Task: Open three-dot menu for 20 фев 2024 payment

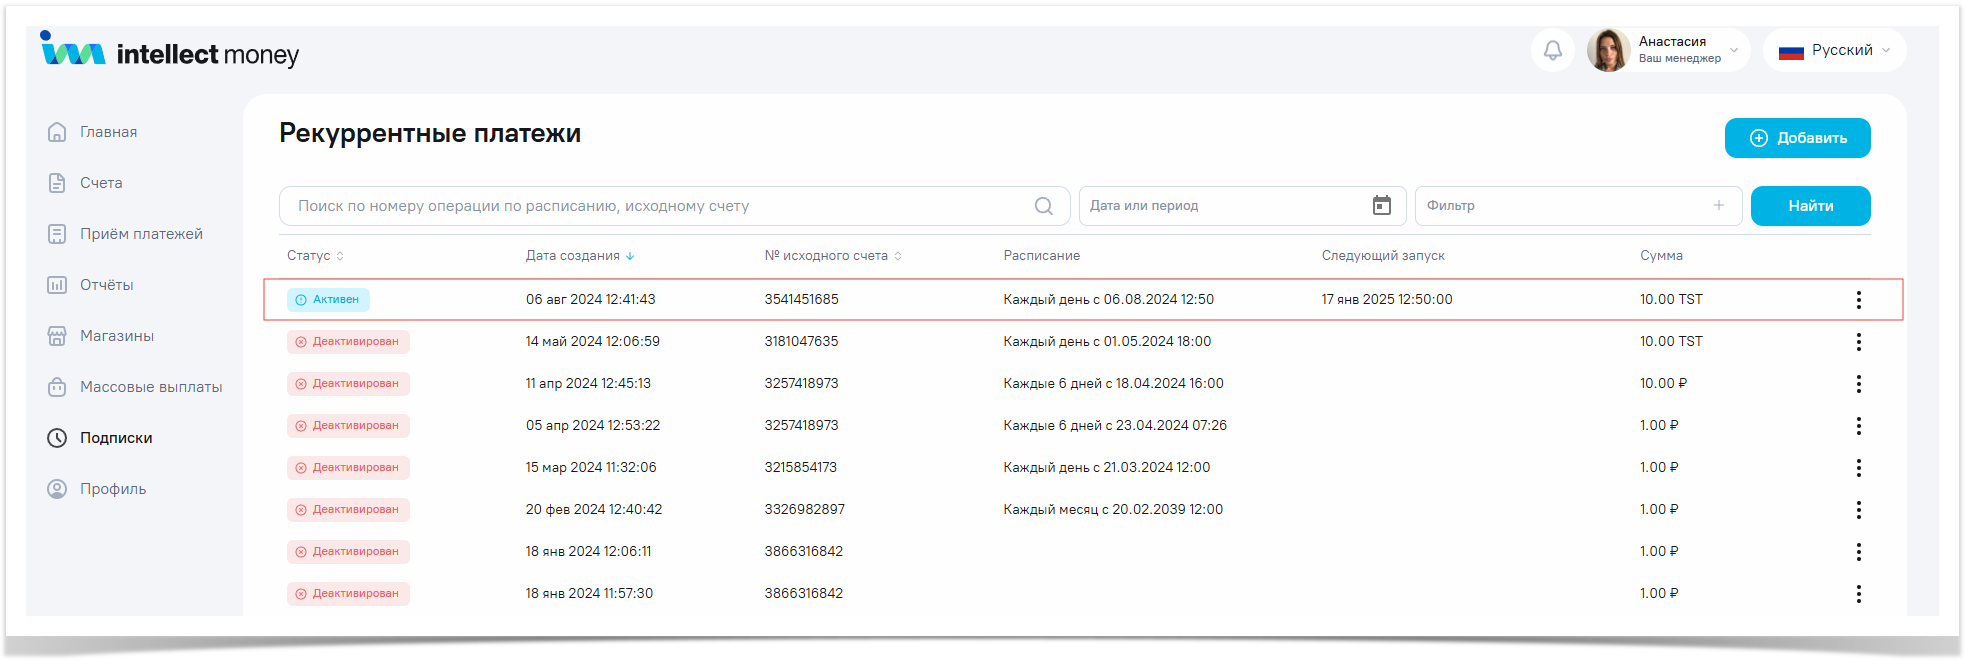Action: (x=1858, y=510)
